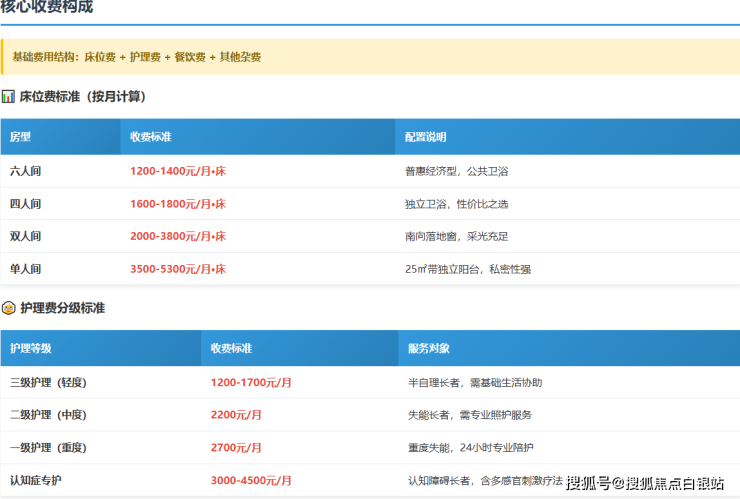Click the description 南向落地窗，采光充足
The image size is (740, 499).
tap(456, 236)
